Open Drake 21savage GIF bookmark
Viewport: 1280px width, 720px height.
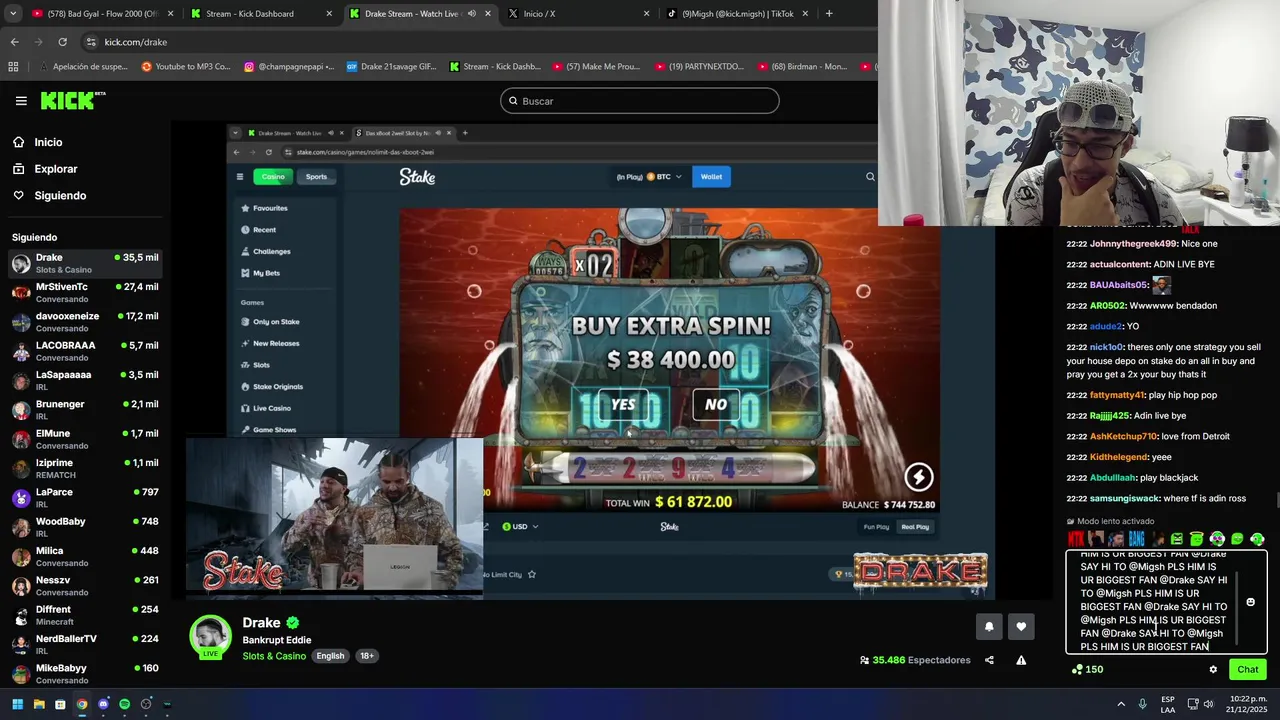[x=391, y=67]
